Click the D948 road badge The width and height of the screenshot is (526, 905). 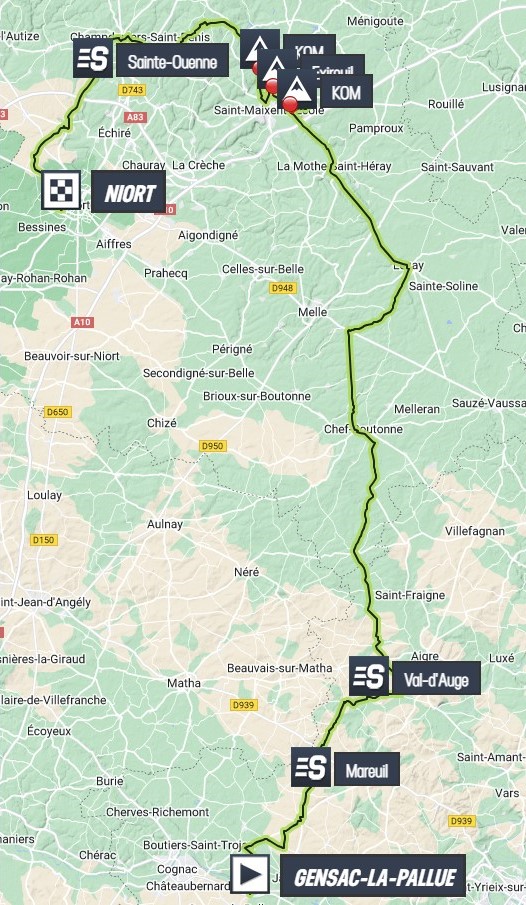click(282, 287)
